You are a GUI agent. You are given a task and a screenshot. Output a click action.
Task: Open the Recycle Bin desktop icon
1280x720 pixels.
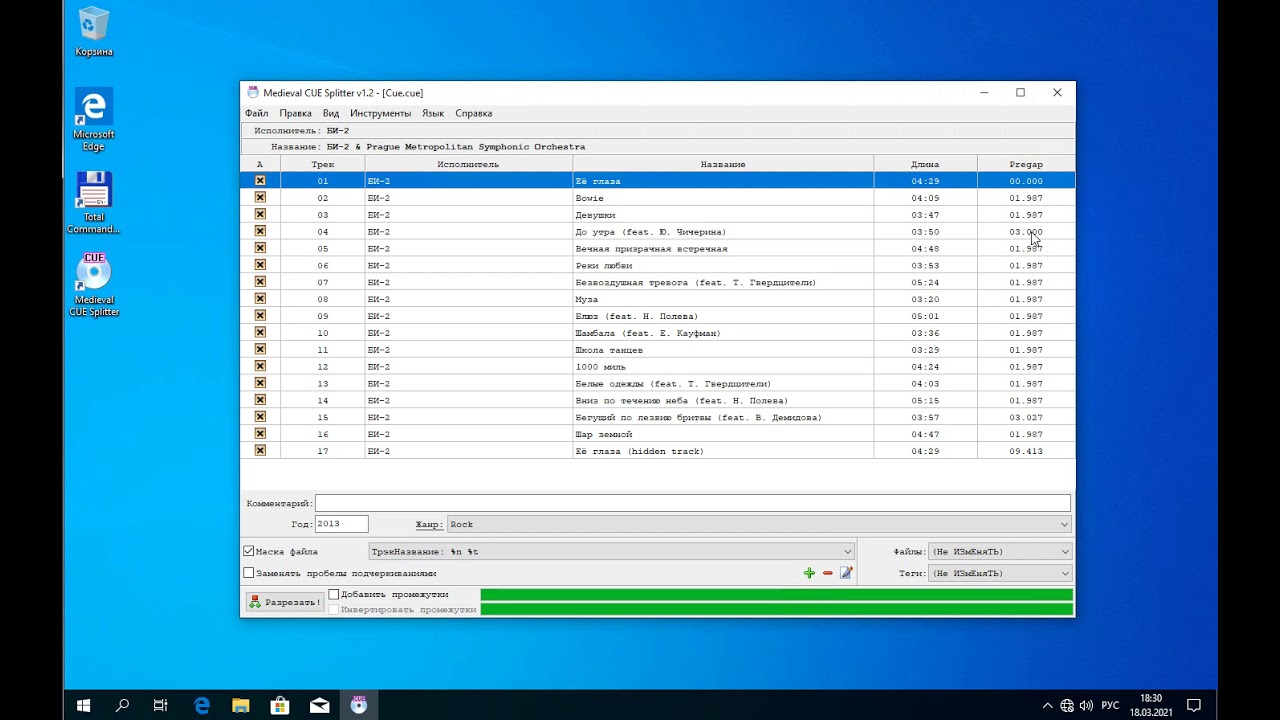click(94, 31)
